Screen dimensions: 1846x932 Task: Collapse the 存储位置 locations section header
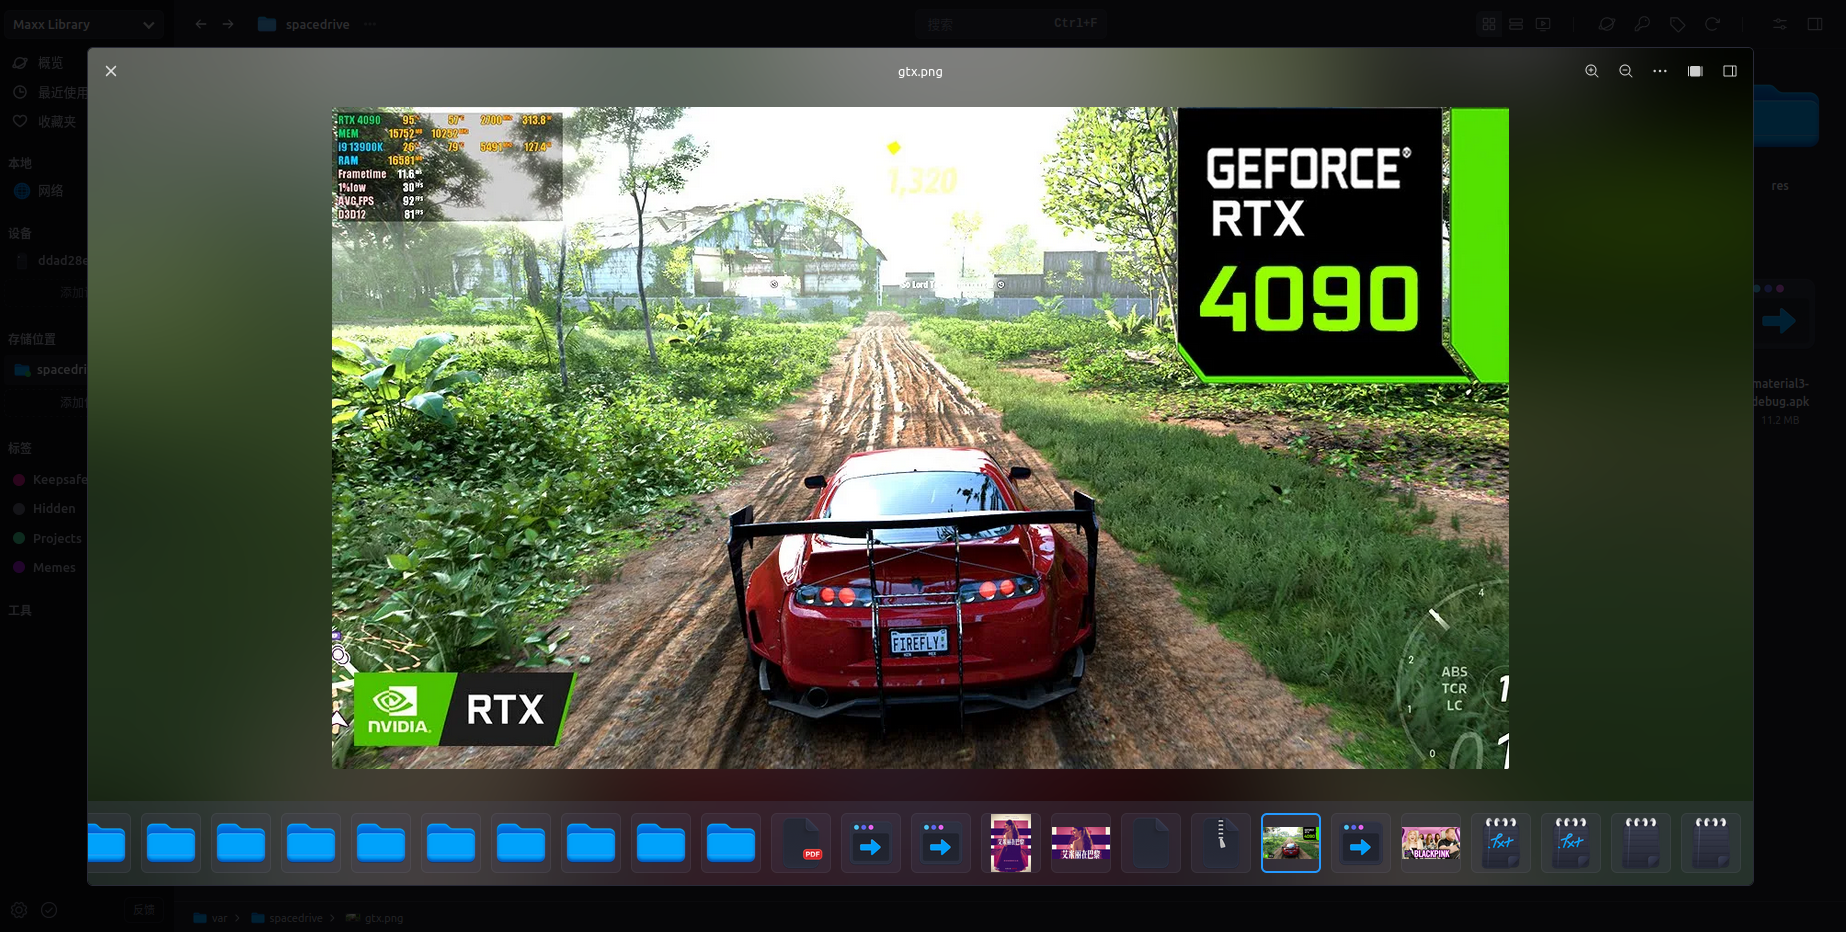point(32,339)
